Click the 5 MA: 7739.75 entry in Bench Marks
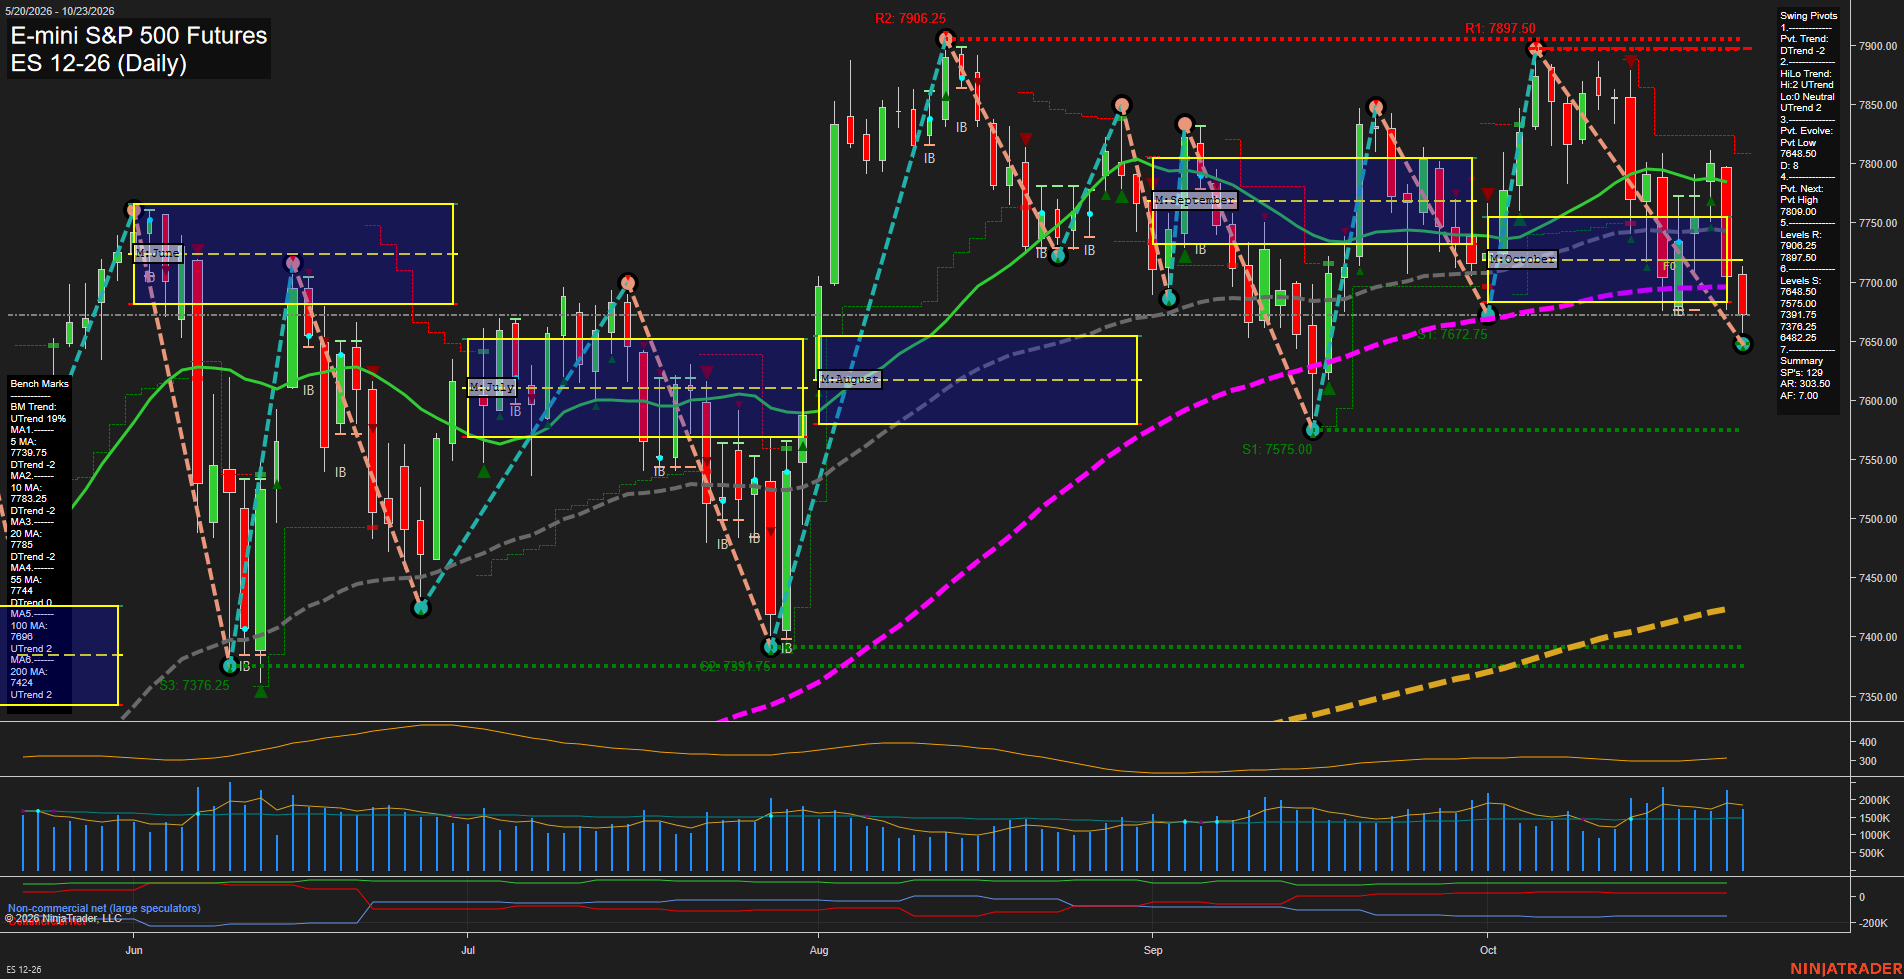Screen dimensions: 1904x979 click(x=29, y=447)
